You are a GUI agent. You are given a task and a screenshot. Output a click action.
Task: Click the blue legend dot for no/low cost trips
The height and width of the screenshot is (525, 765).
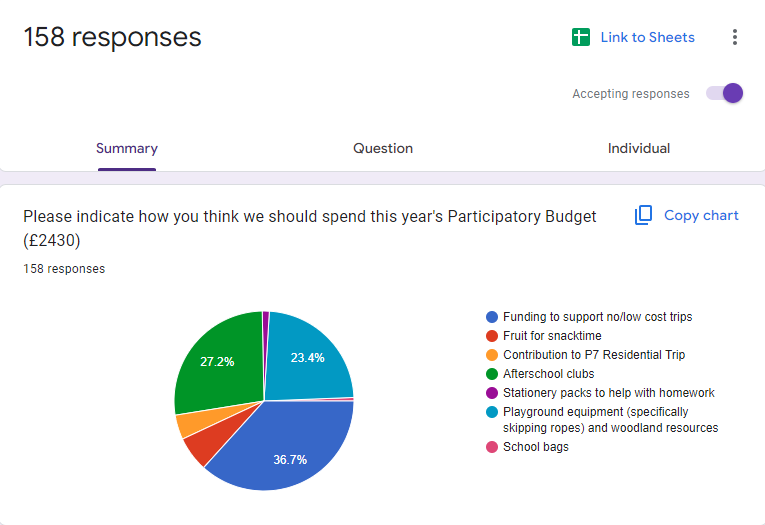pyautogui.click(x=491, y=317)
